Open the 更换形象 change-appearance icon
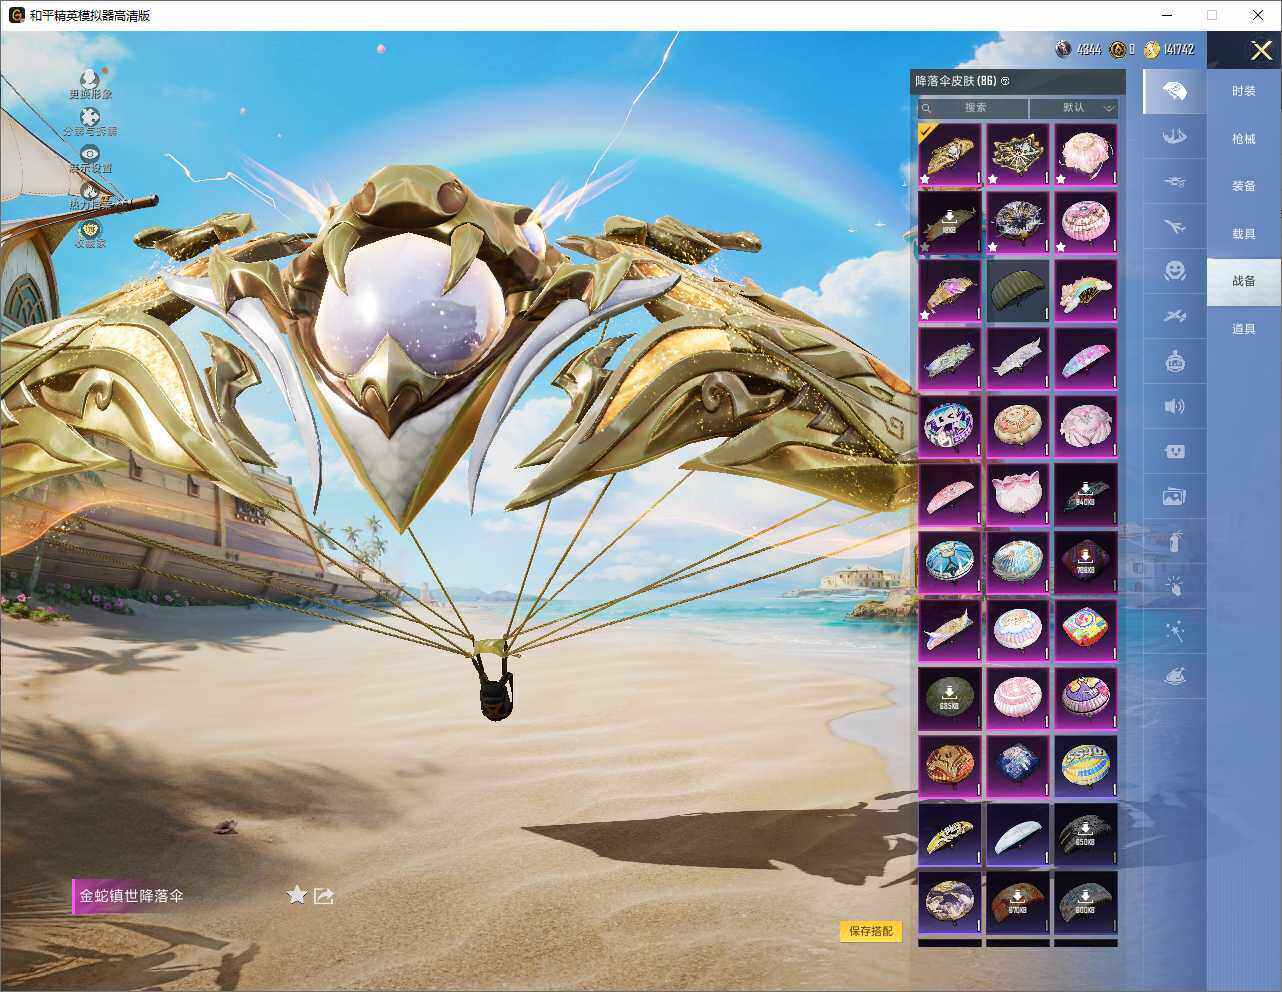 click(90, 79)
